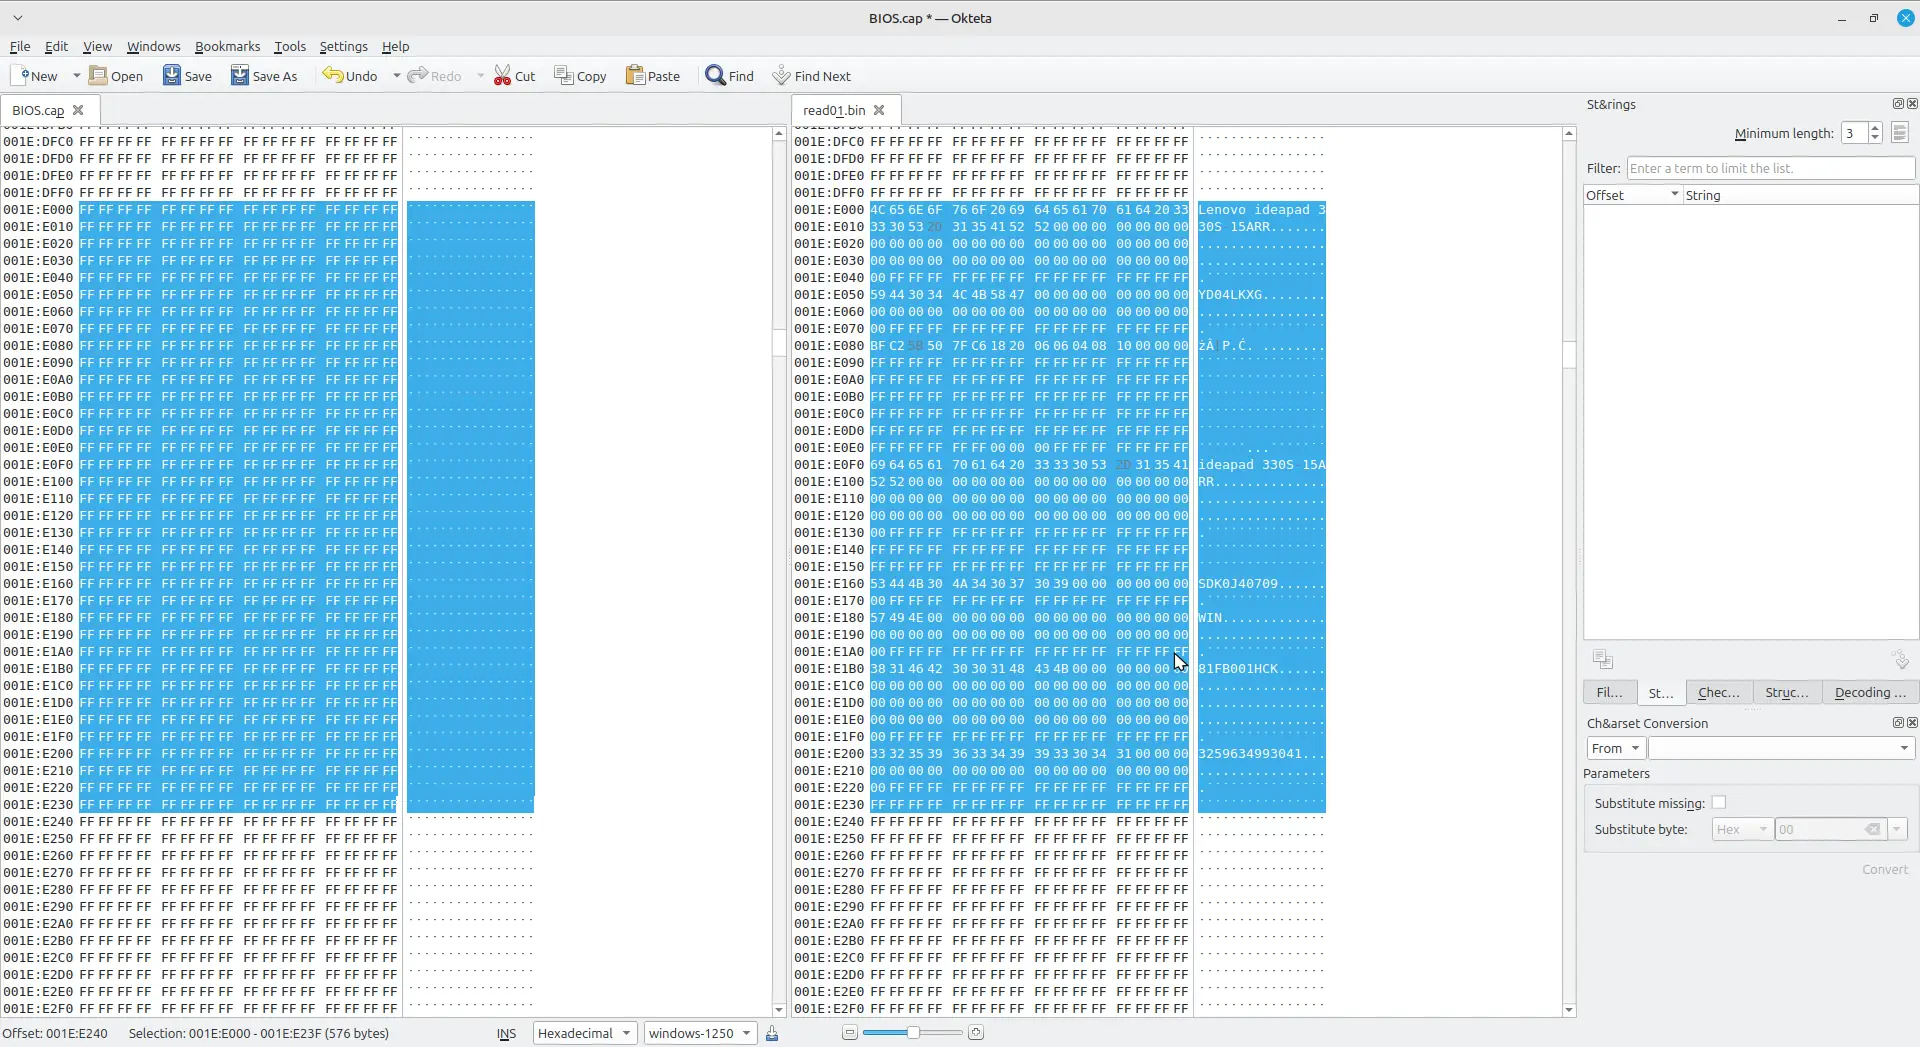
Task: Click the read01.bin view vertical scrollbar
Action: click(1569, 572)
